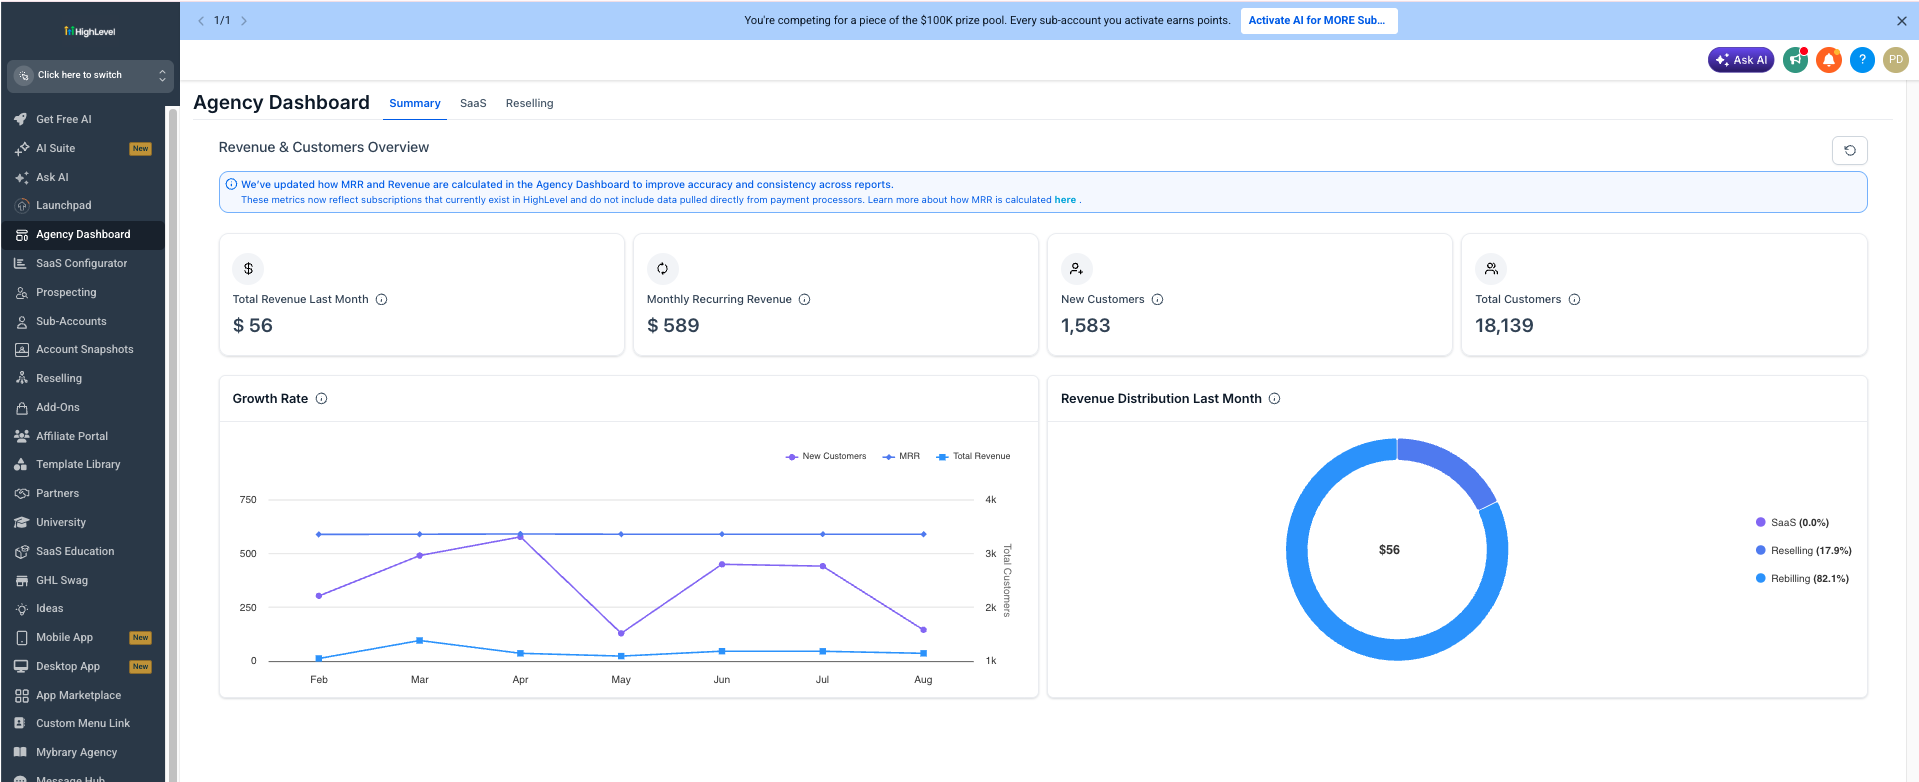Screen dimensions: 1919x782
Task: Click the refresh icon in Revenue Overview
Action: click(x=1849, y=150)
